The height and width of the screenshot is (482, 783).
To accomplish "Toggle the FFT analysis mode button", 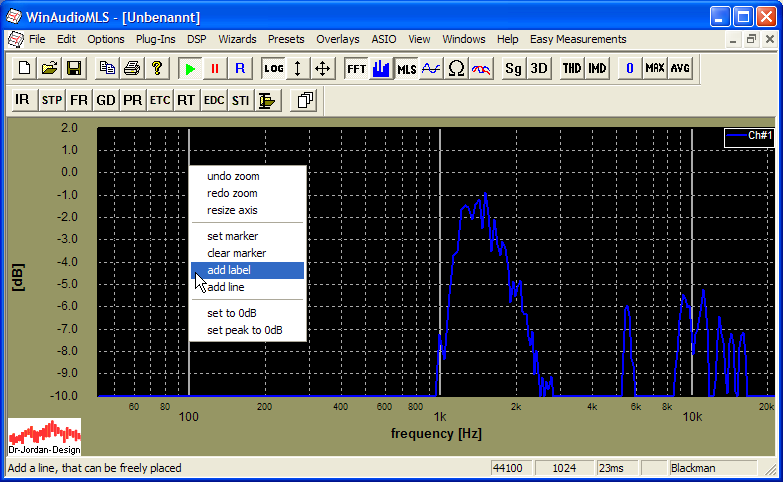I will (x=356, y=68).
